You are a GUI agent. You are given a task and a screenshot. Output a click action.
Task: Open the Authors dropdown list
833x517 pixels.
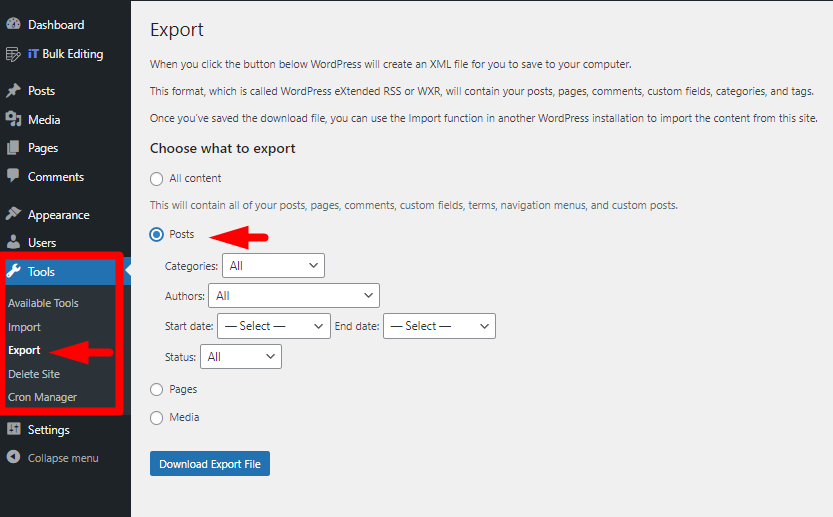(x=294, y=295)
